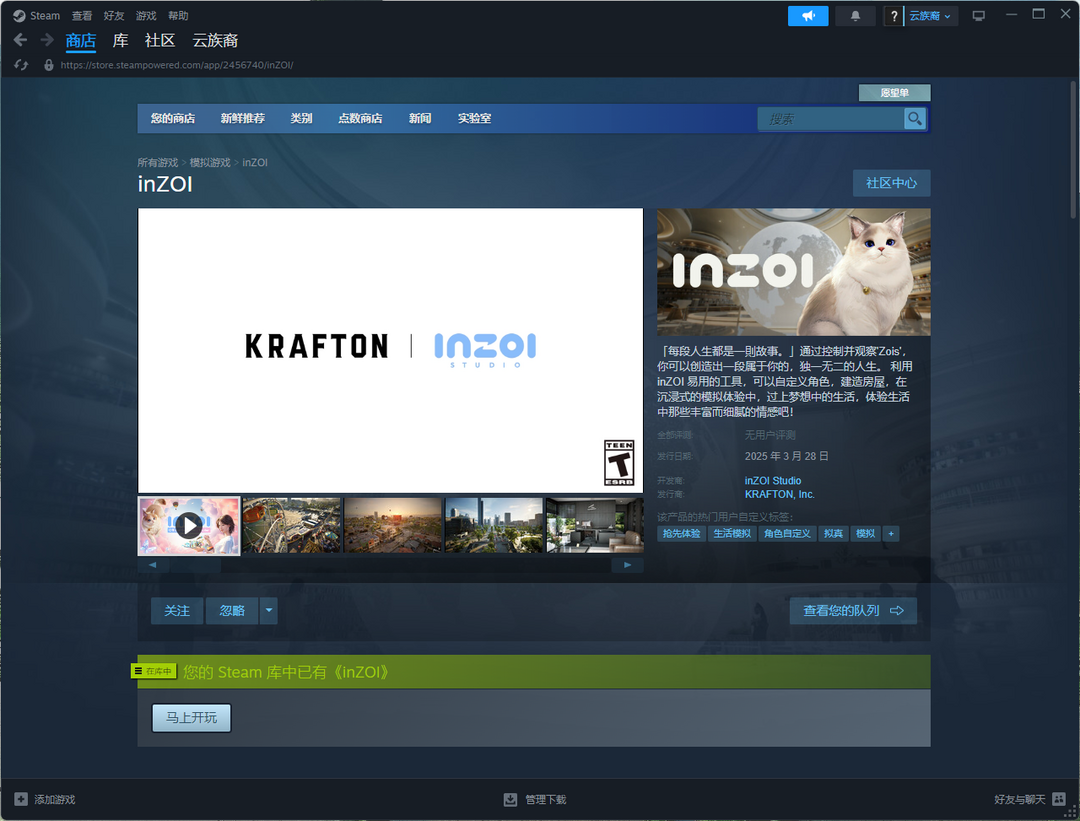1080x821 pixels.
Task: Open the announcements megaphone button
Action: pos(808,16)
